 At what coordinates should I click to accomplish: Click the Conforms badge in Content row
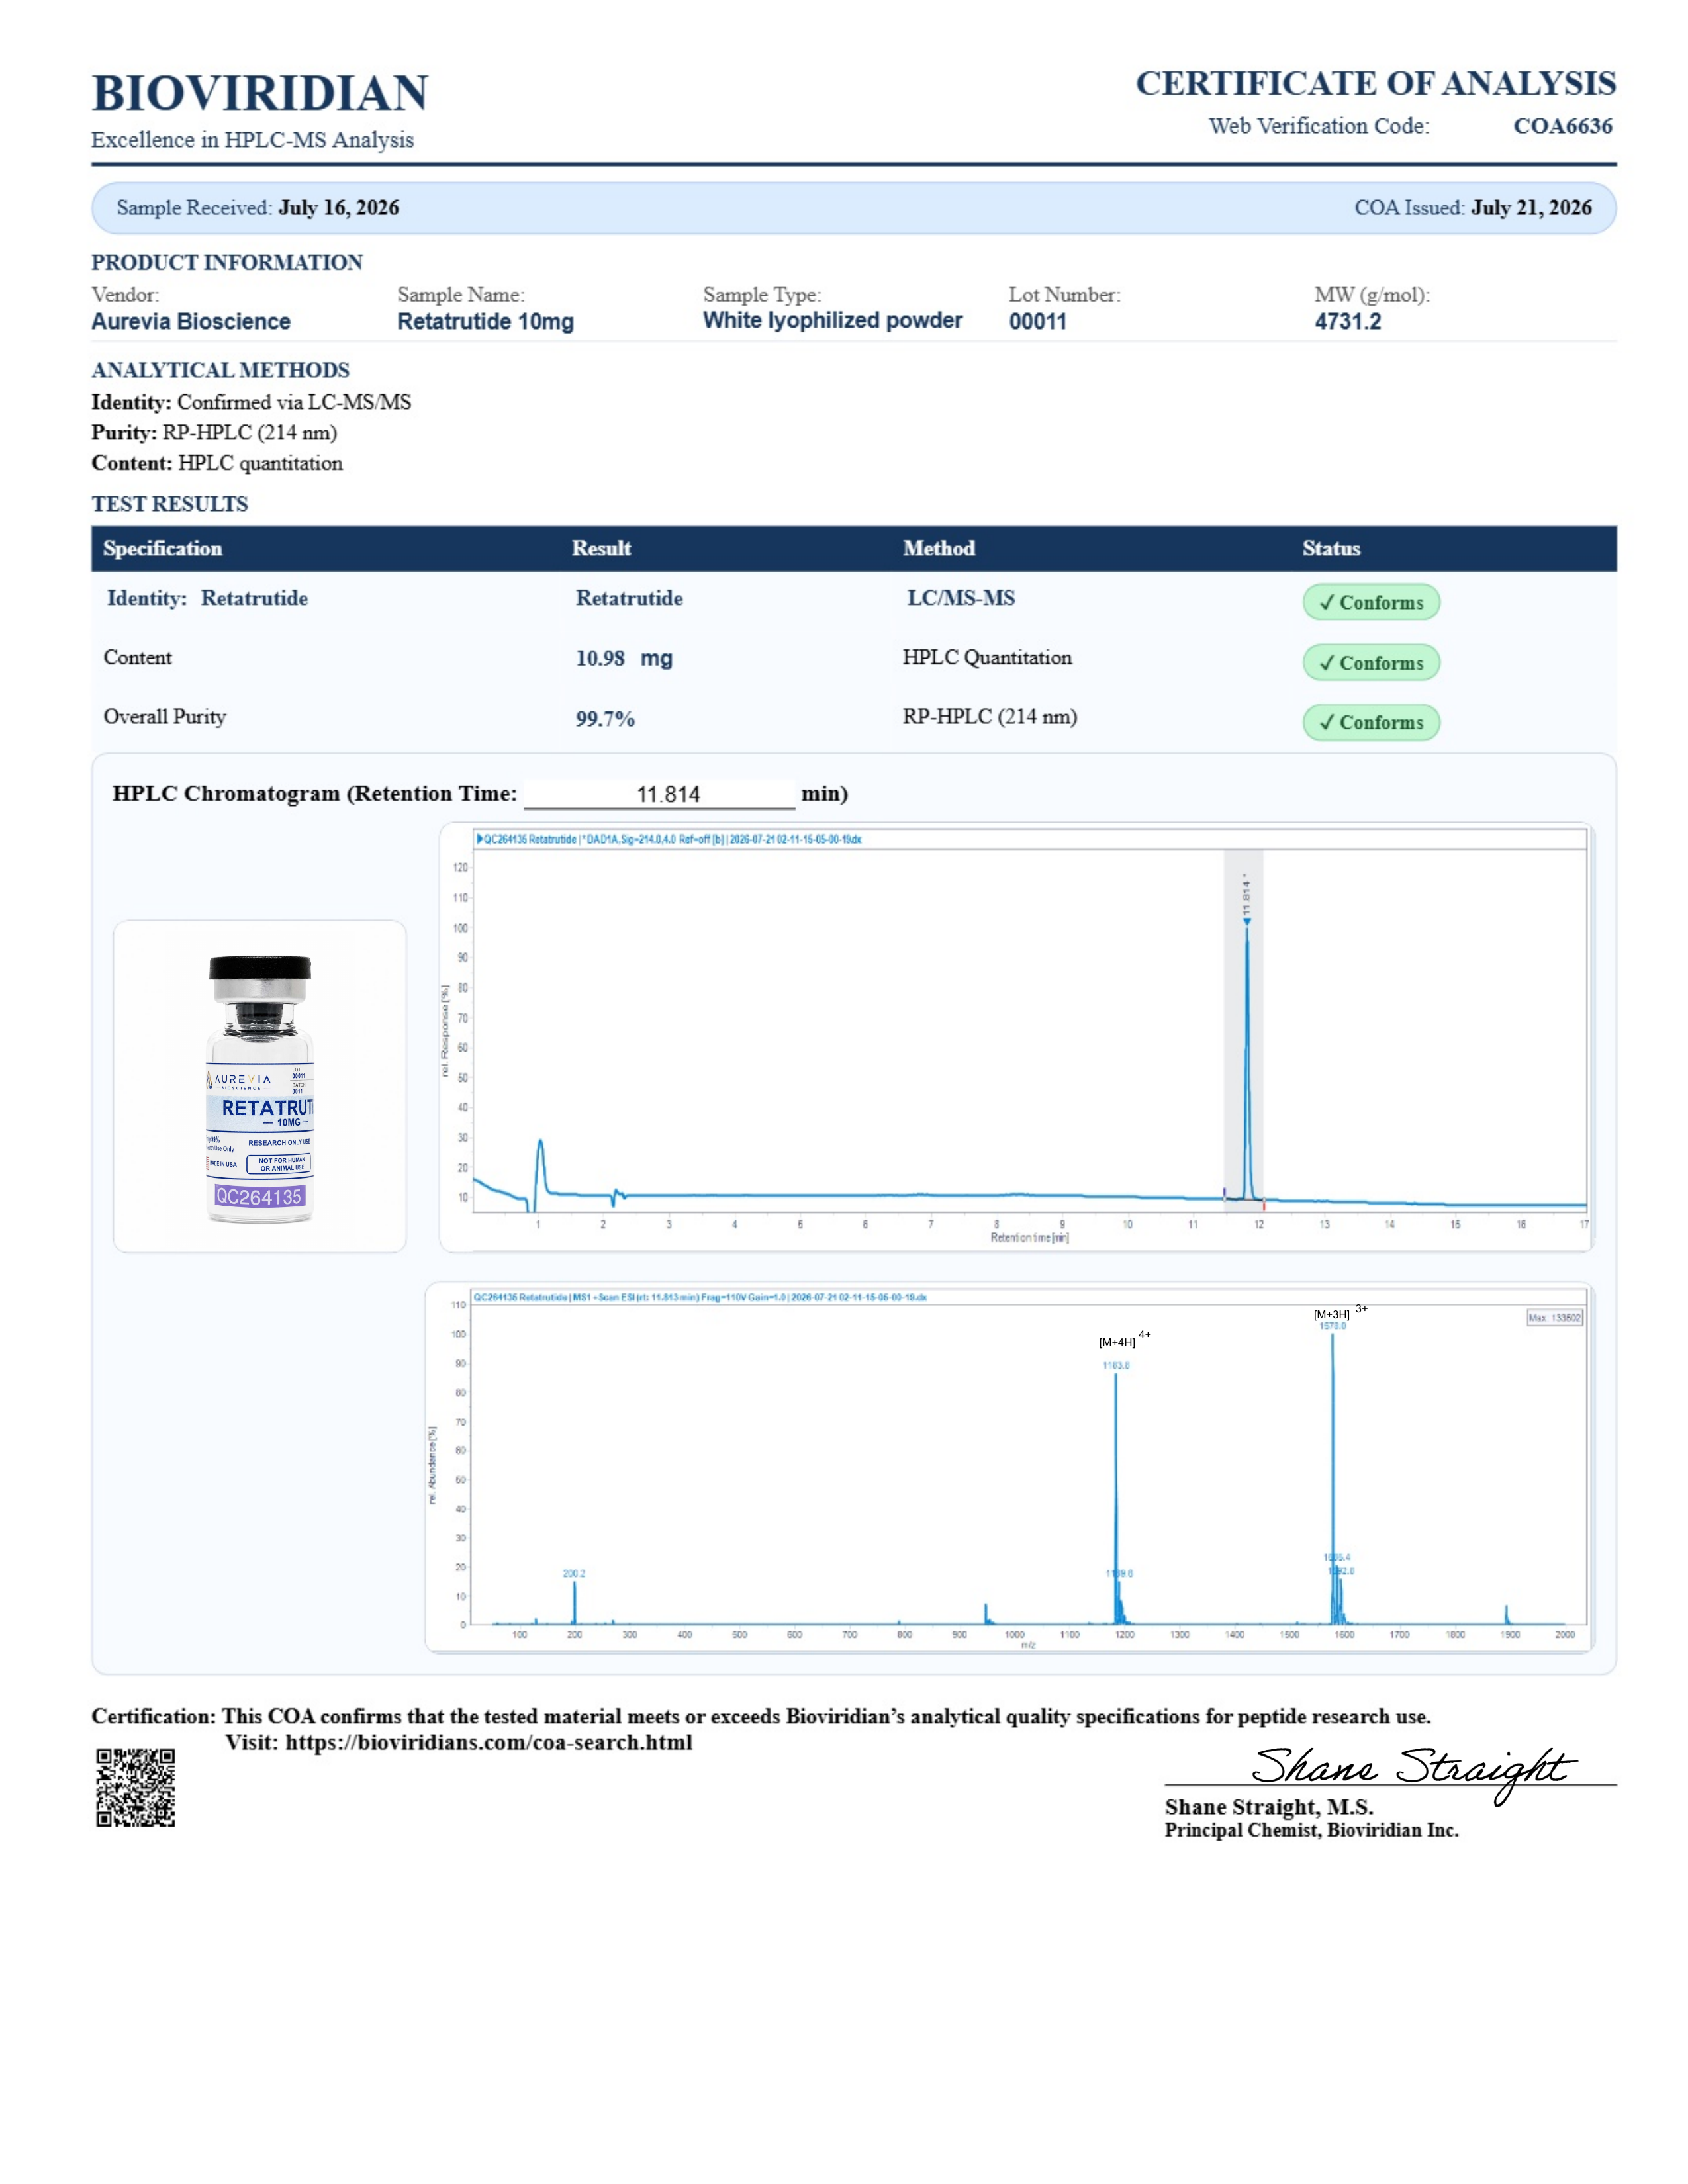tap(1371, 662)
